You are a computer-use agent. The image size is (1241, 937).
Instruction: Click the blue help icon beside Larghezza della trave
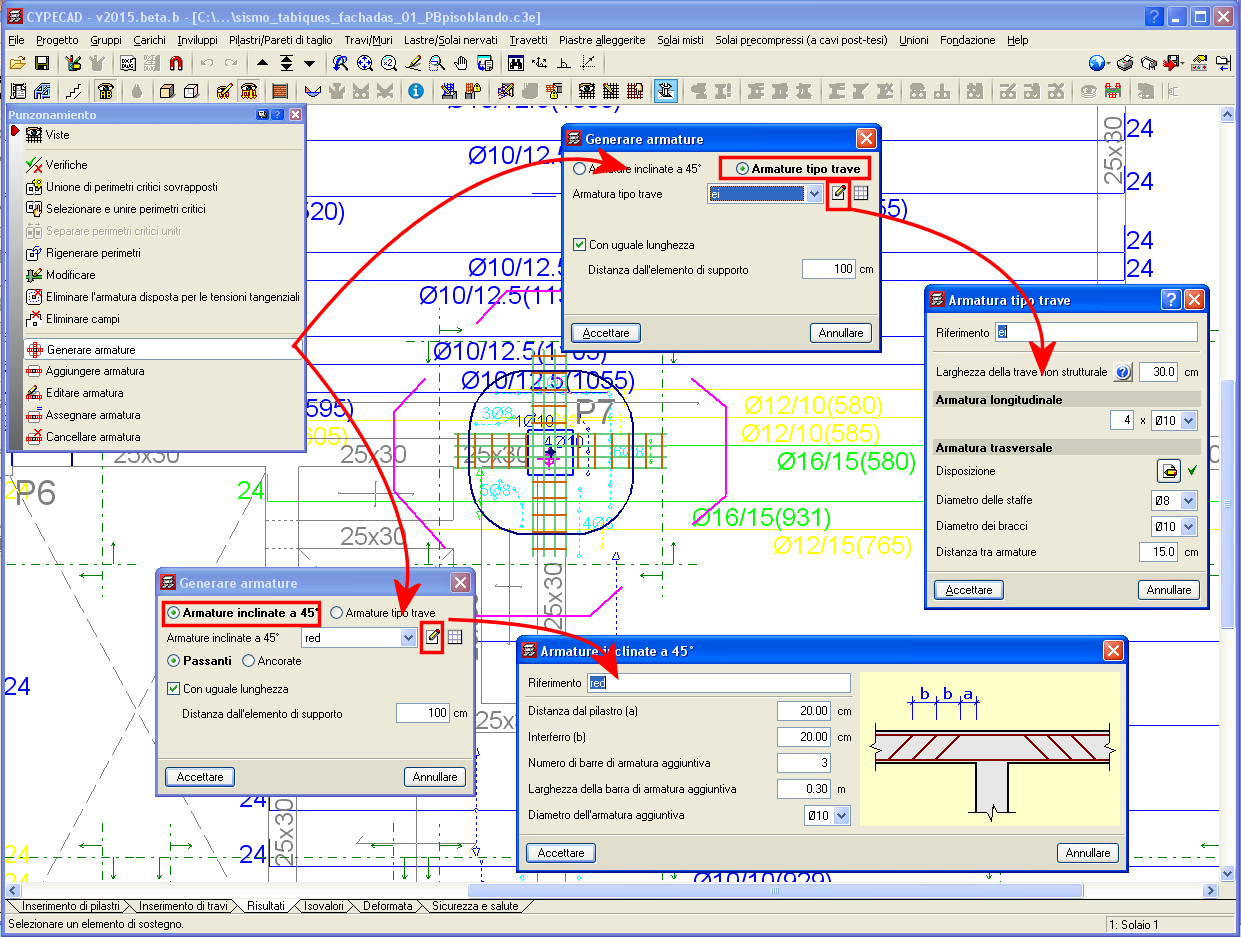(x=1123, y=372)
